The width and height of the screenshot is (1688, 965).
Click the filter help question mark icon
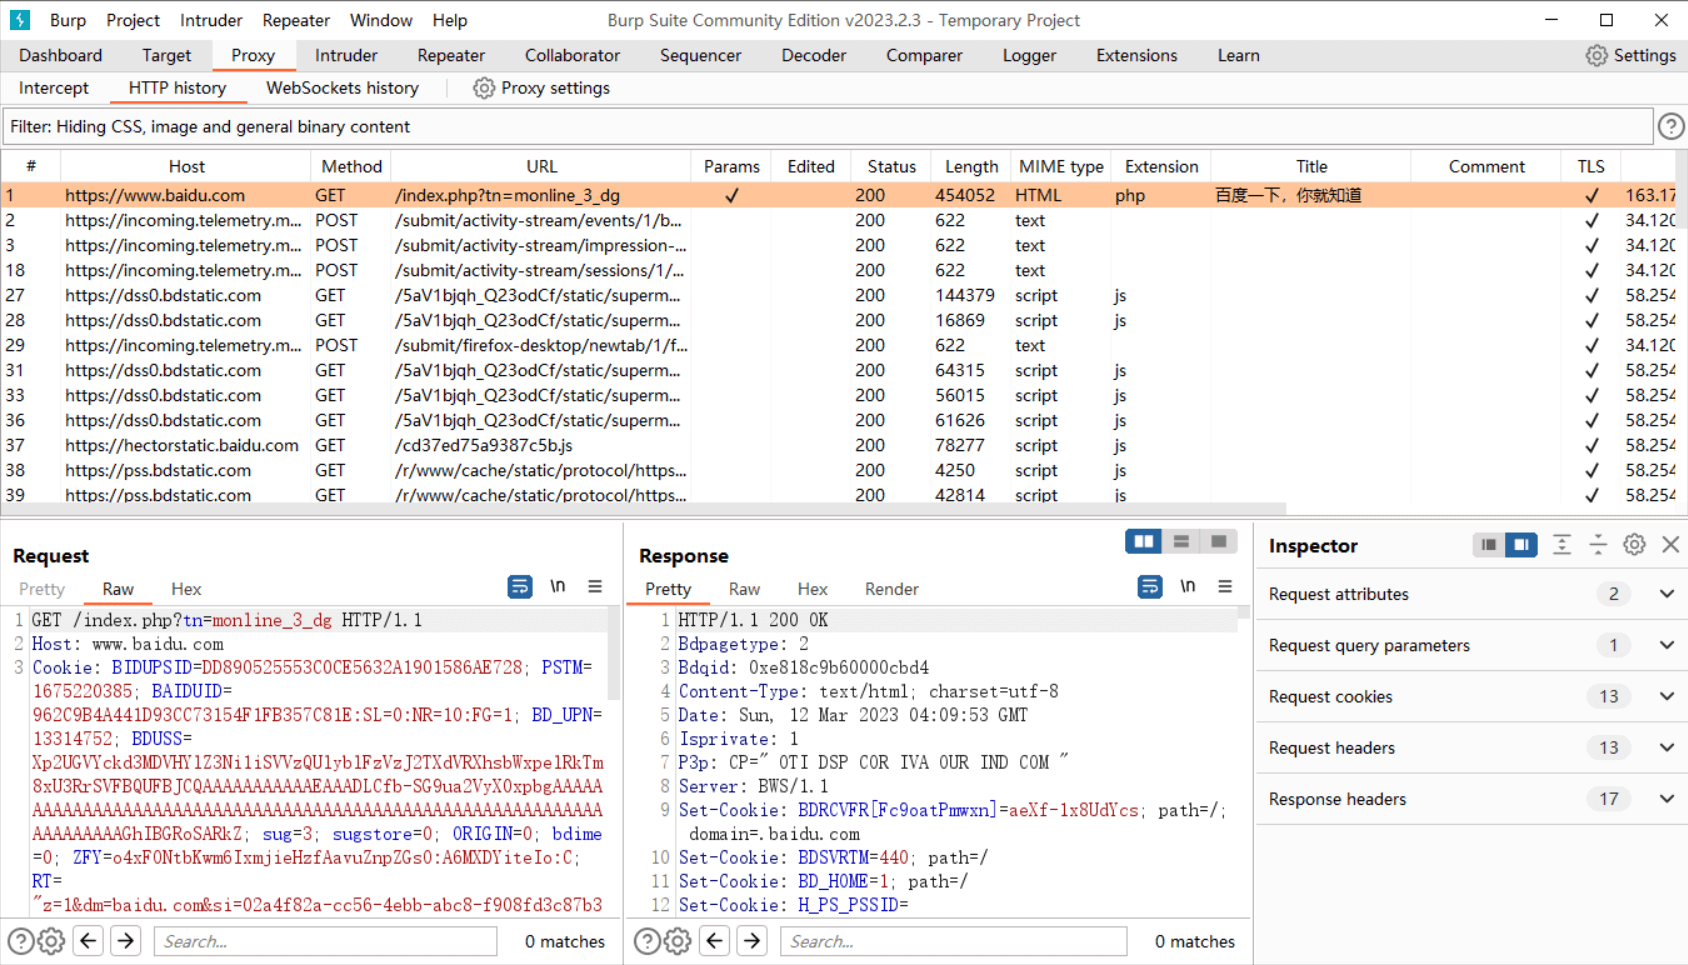(x=1670, y=127)
